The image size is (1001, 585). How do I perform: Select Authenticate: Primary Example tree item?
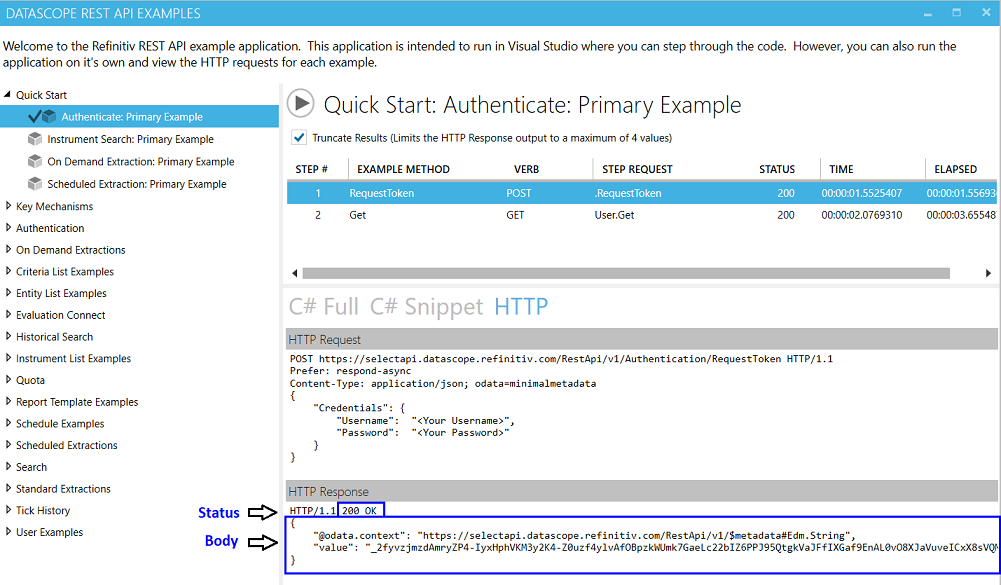point(139,116)
